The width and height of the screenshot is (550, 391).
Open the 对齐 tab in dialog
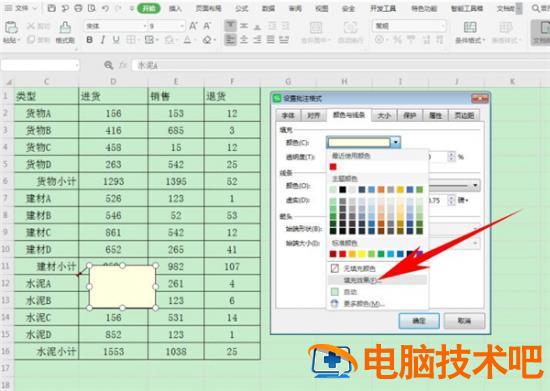pyautogui.click(x=314, y=115)
